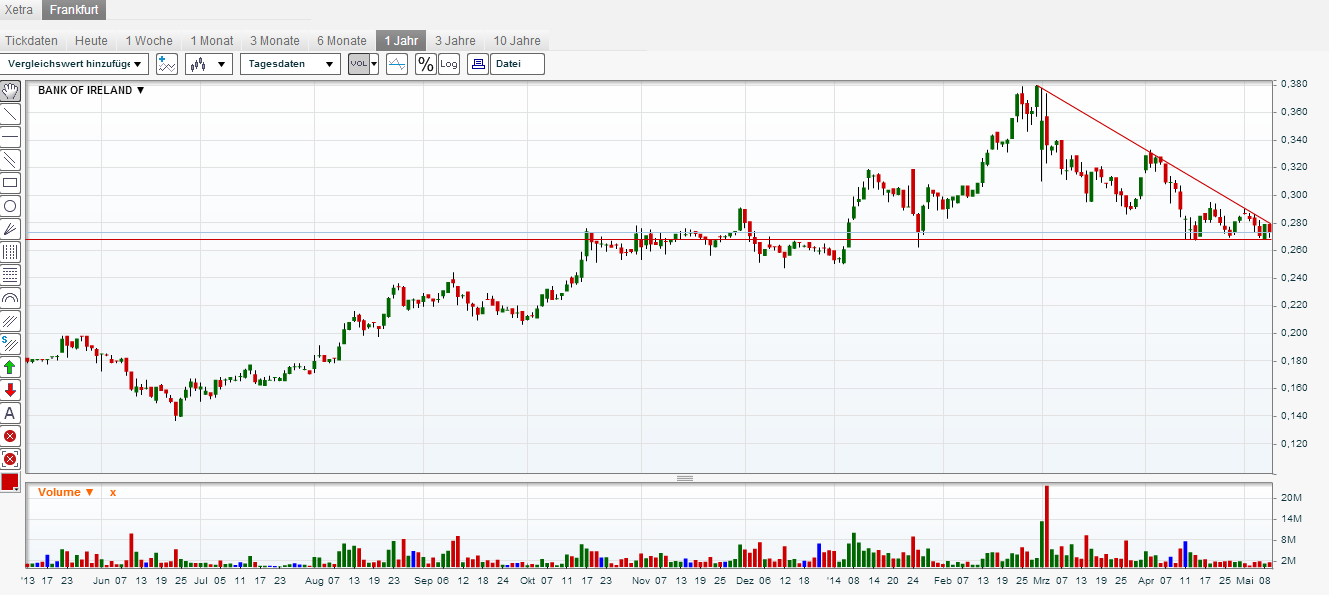
Task: Select the diagonal lines tool marked S
Action: tap(10, 344)
